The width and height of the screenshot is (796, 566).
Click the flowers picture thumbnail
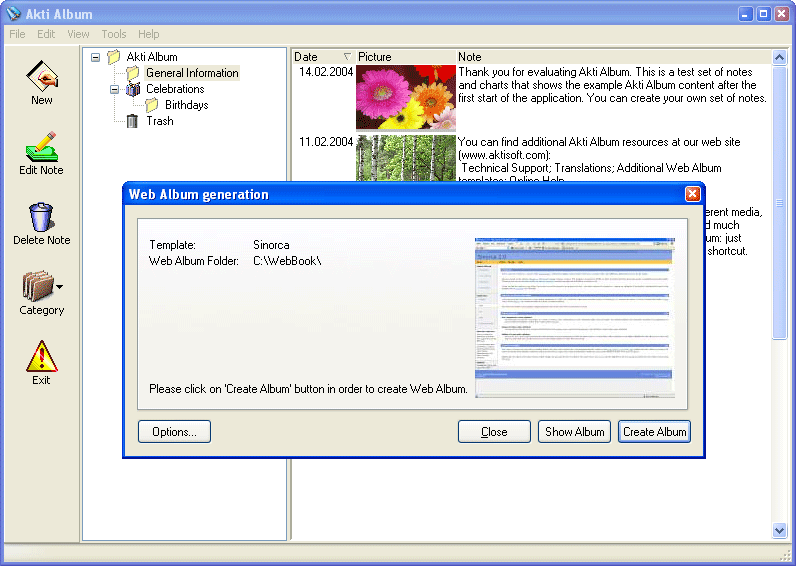click(406, 98)
